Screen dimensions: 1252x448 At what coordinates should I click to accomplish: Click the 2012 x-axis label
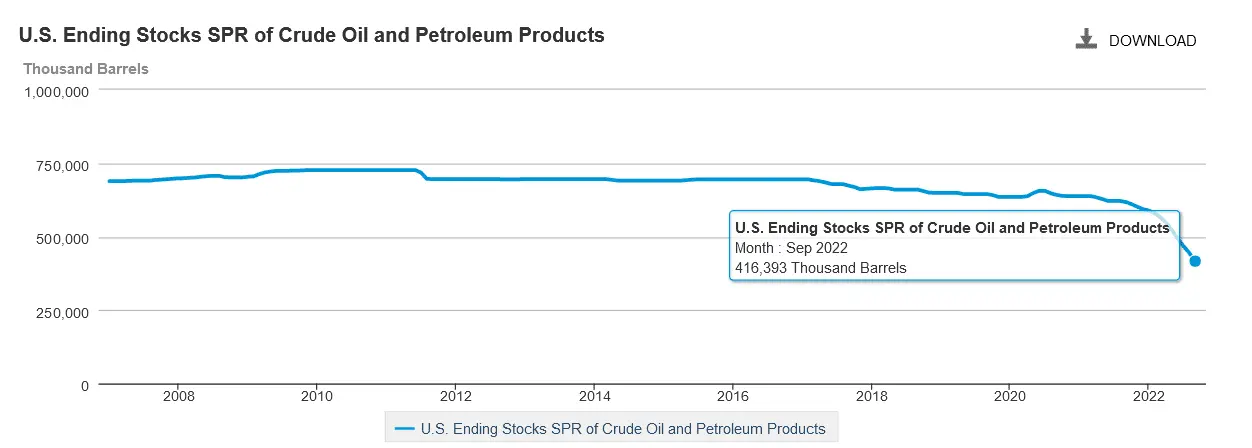pos(455,394)
